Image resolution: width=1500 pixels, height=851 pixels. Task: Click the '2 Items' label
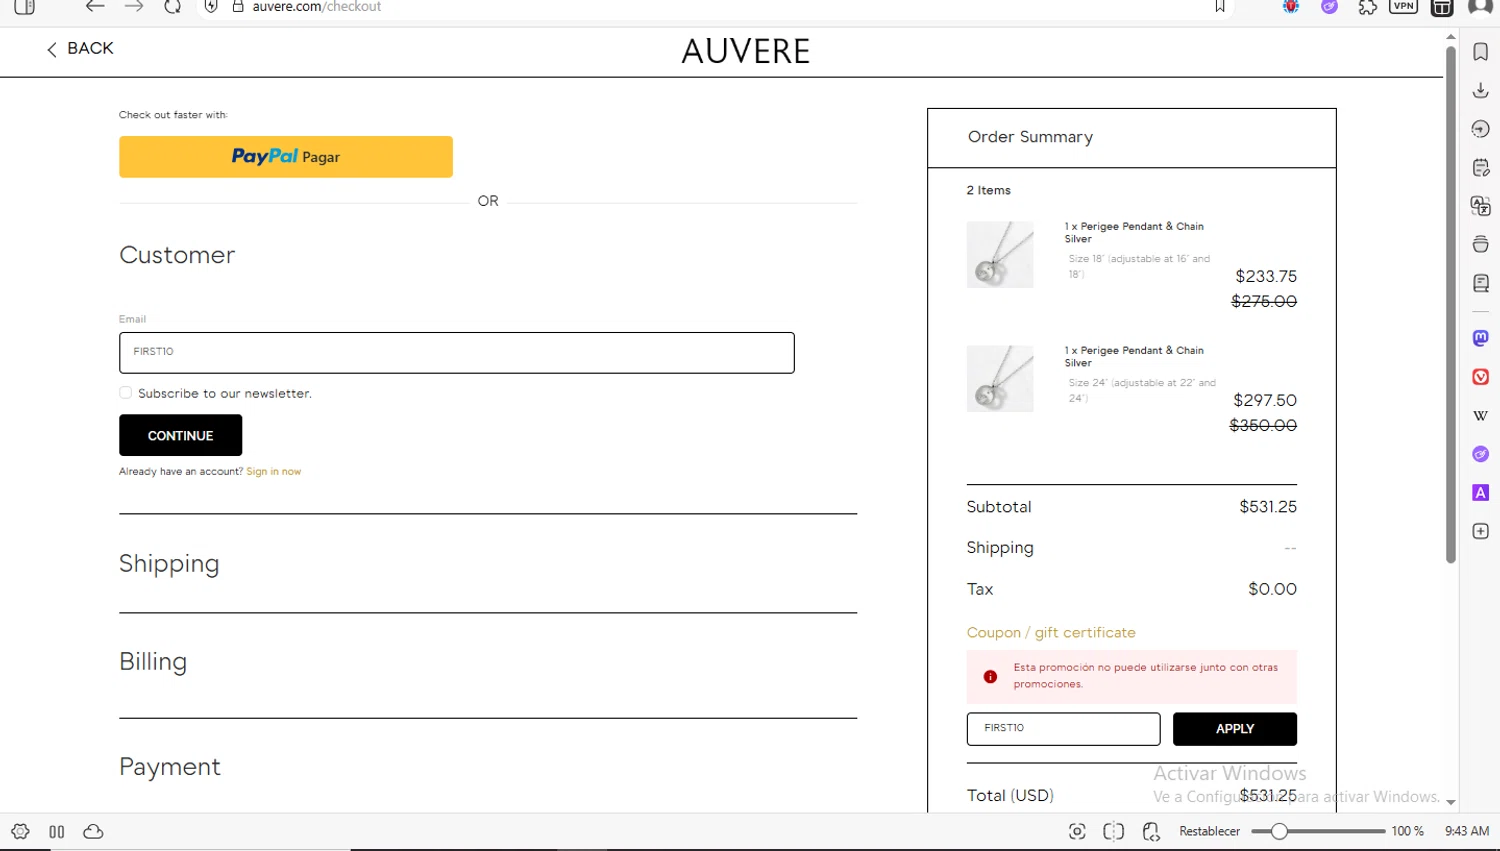[x=988, y=190]
